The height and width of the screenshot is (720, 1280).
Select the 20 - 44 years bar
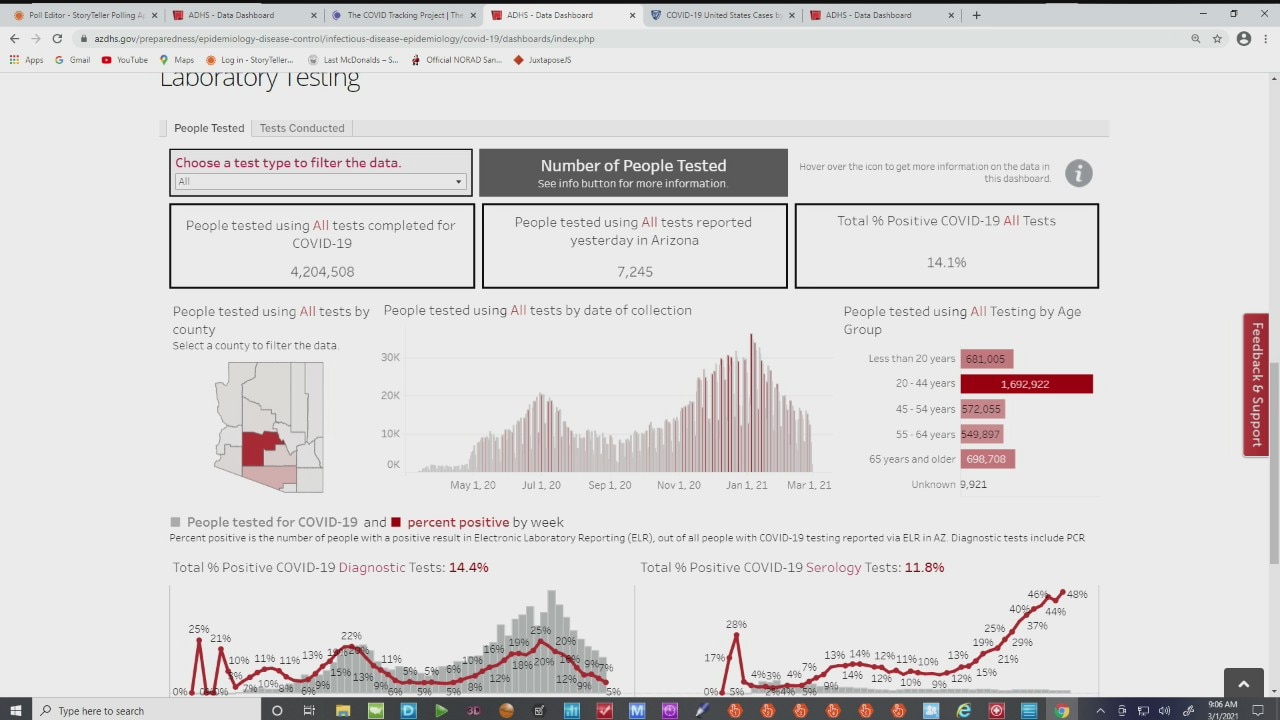click(x=1026, y=384)
